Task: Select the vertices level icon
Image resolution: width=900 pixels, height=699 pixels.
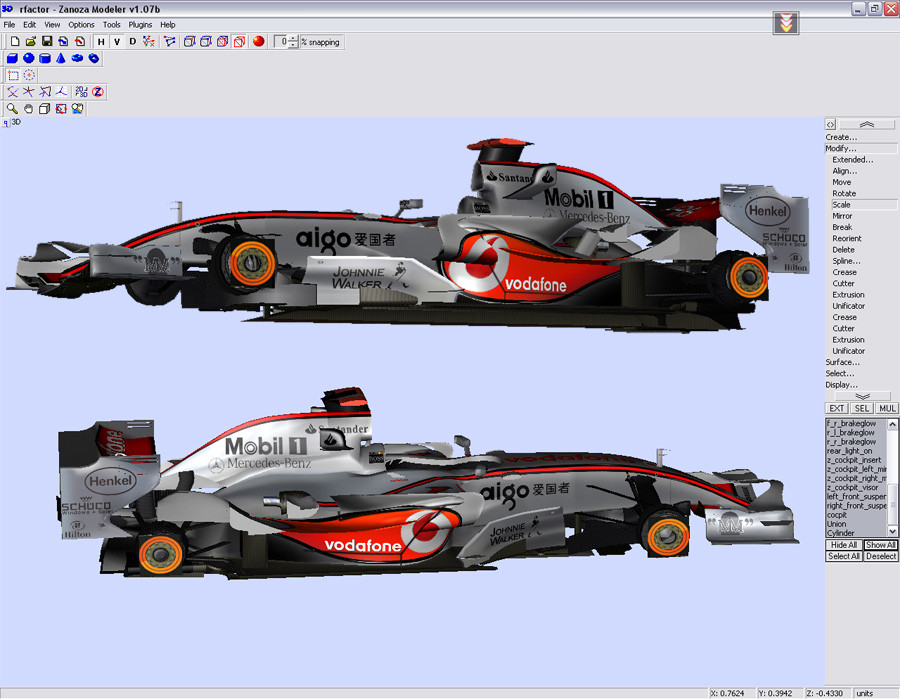Action: 13,92
